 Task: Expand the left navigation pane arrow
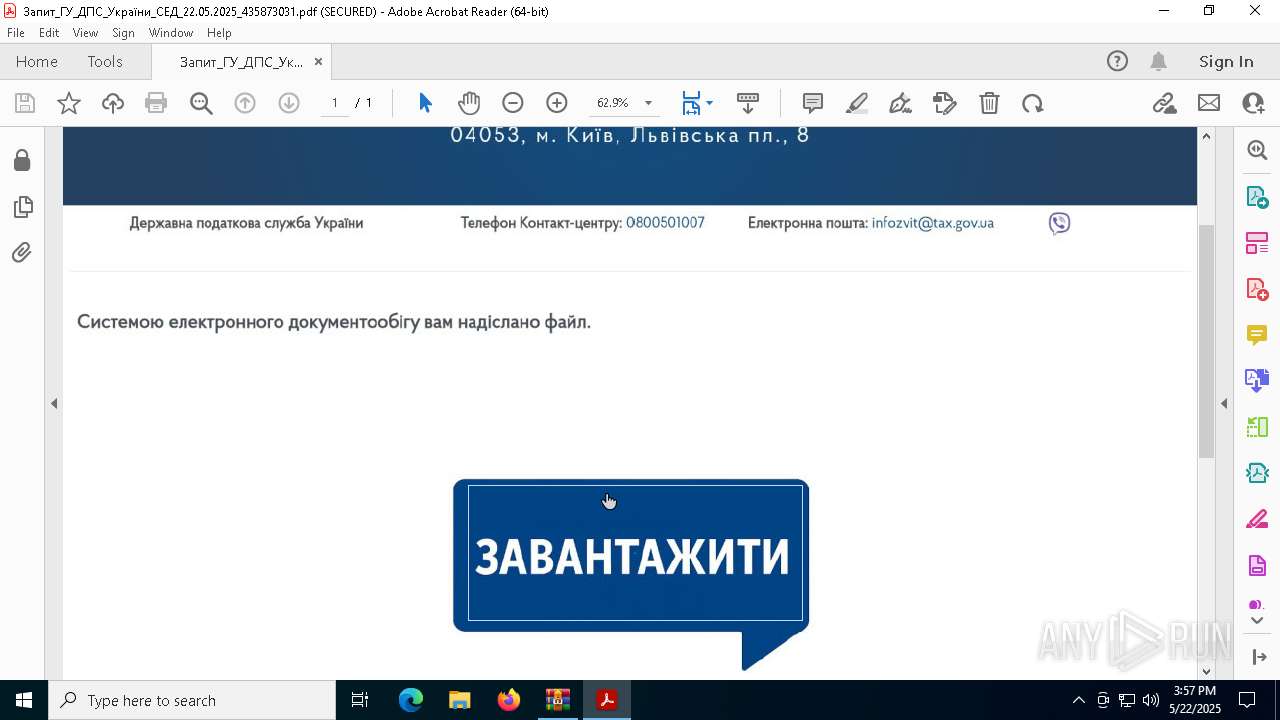click(54, 403)
